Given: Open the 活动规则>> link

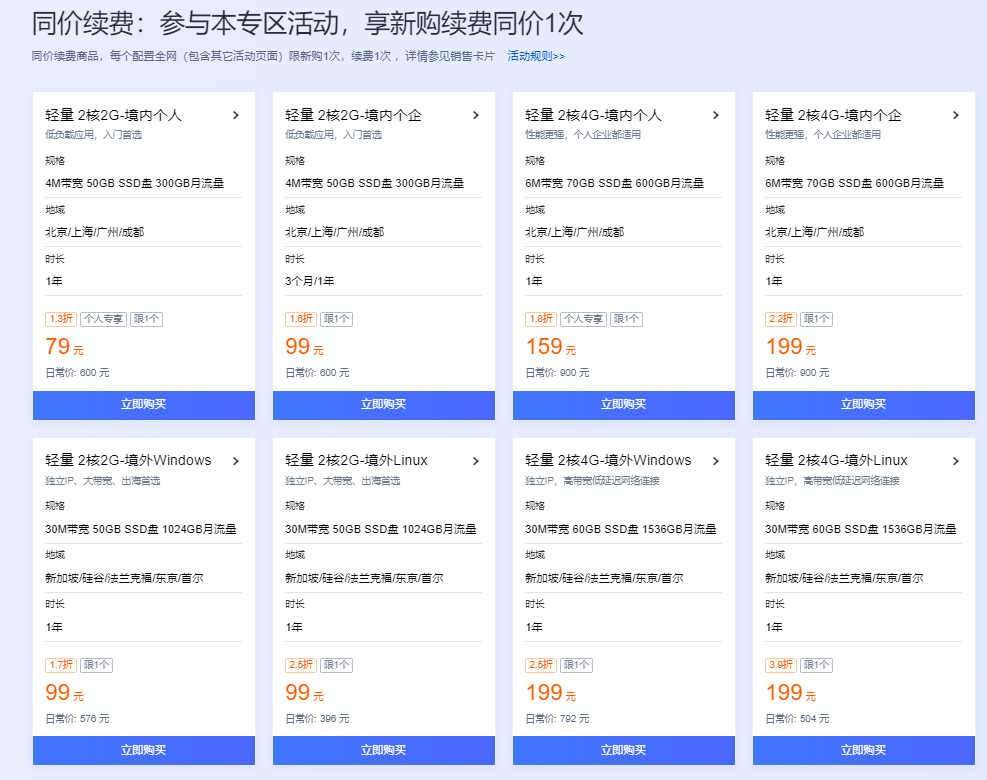Looking at the screenshot, I should point(536,56).
